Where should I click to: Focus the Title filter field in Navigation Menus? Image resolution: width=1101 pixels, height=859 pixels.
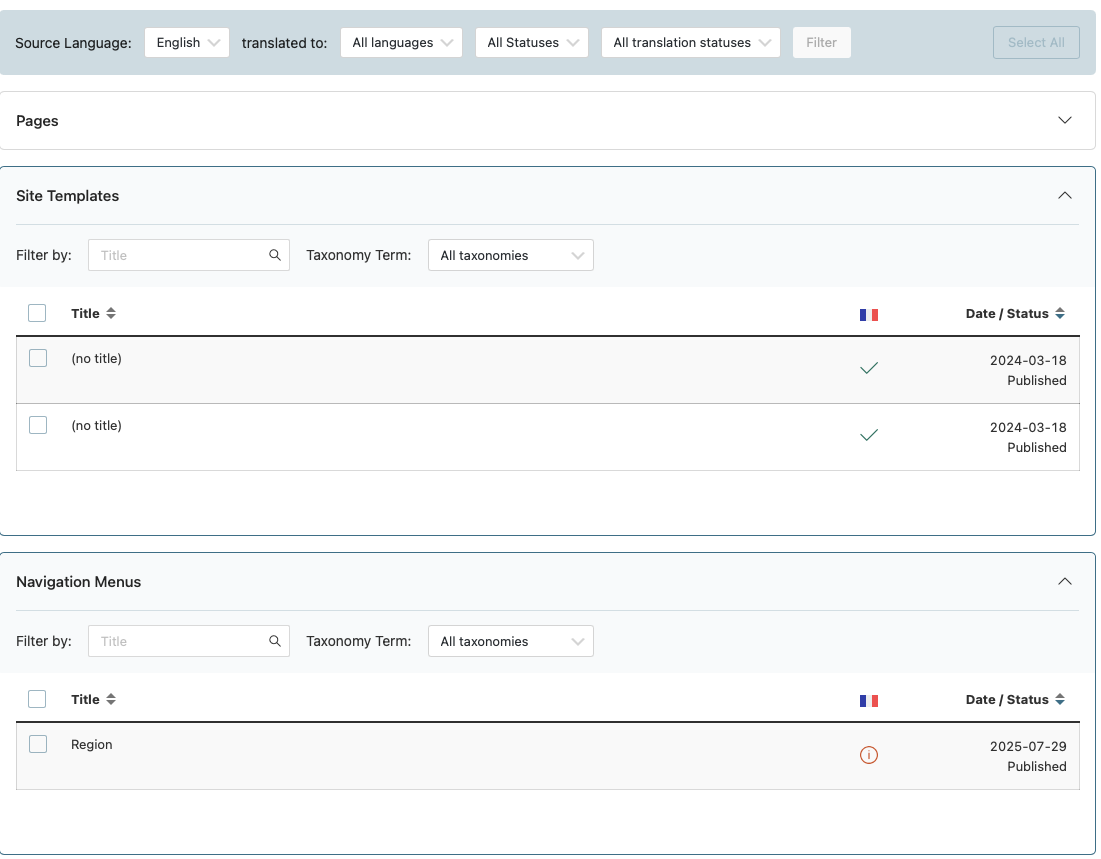point(180,641)
